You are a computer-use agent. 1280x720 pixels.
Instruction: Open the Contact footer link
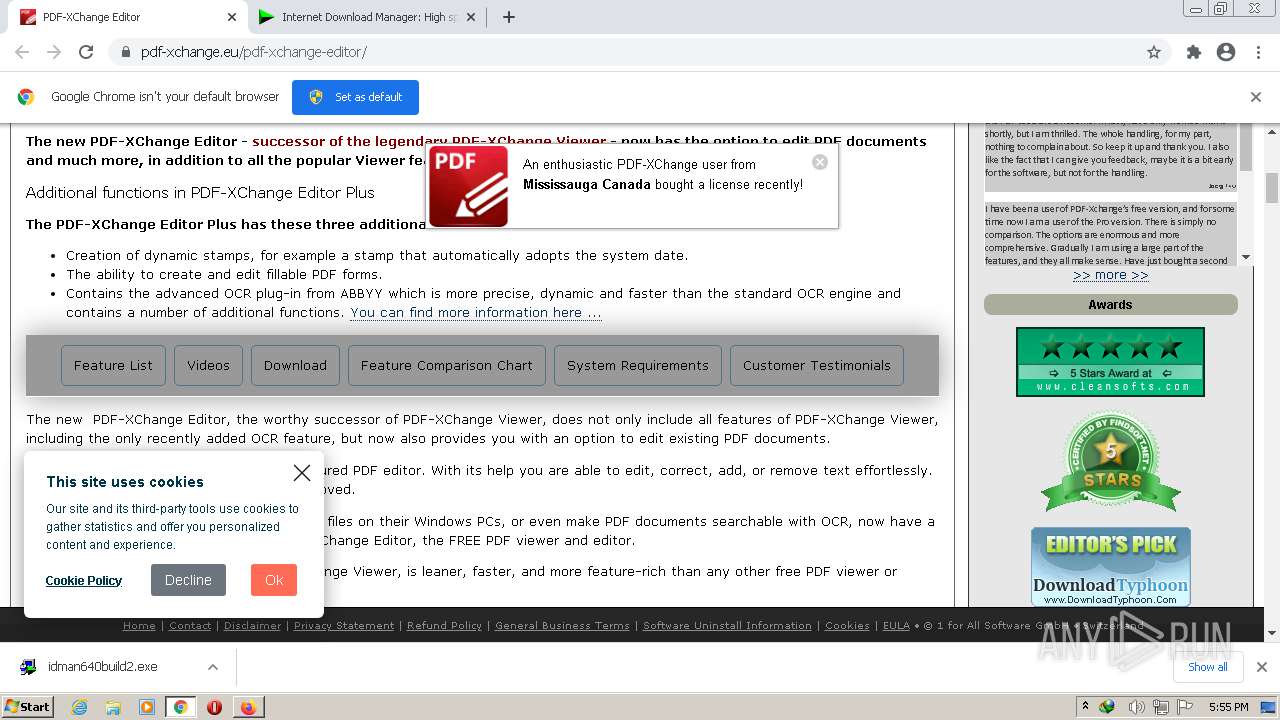[190, 626]
